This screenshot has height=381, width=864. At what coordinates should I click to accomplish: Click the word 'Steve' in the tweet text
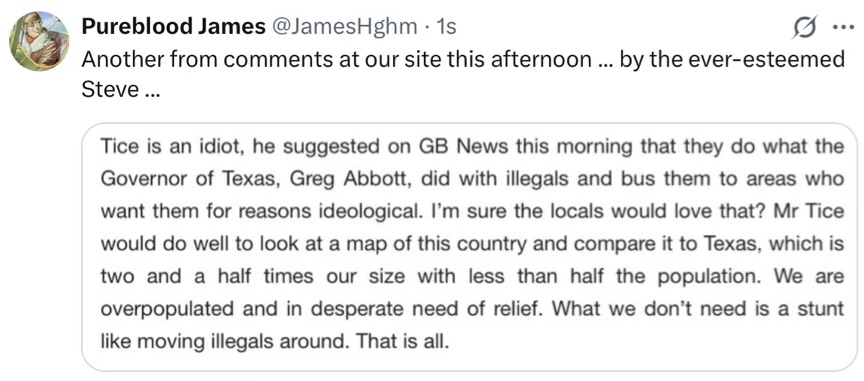pyautogui.click(x=110, y=89)
